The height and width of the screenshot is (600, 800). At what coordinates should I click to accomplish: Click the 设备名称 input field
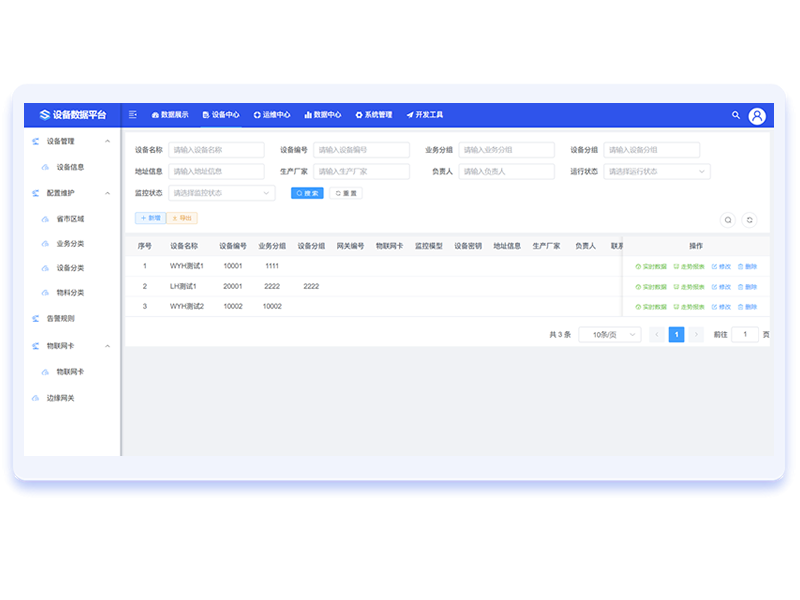216,150
